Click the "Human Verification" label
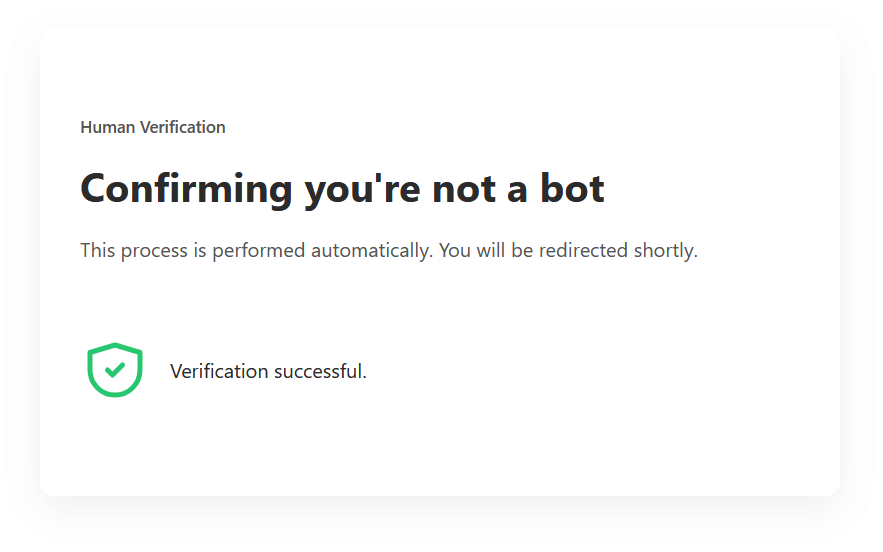 [153, 127]
